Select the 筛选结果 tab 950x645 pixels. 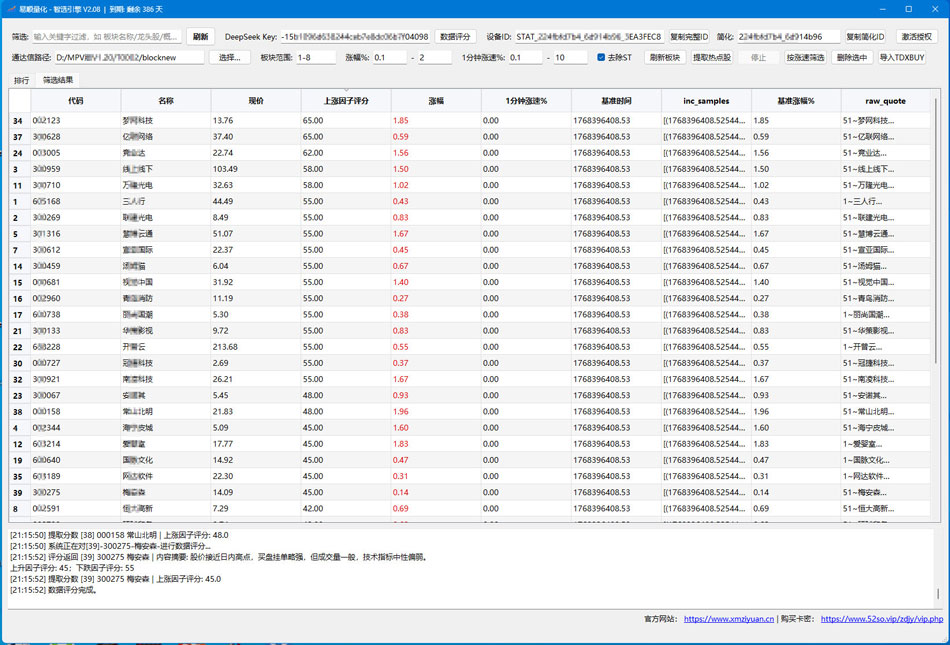click(56, 79)
